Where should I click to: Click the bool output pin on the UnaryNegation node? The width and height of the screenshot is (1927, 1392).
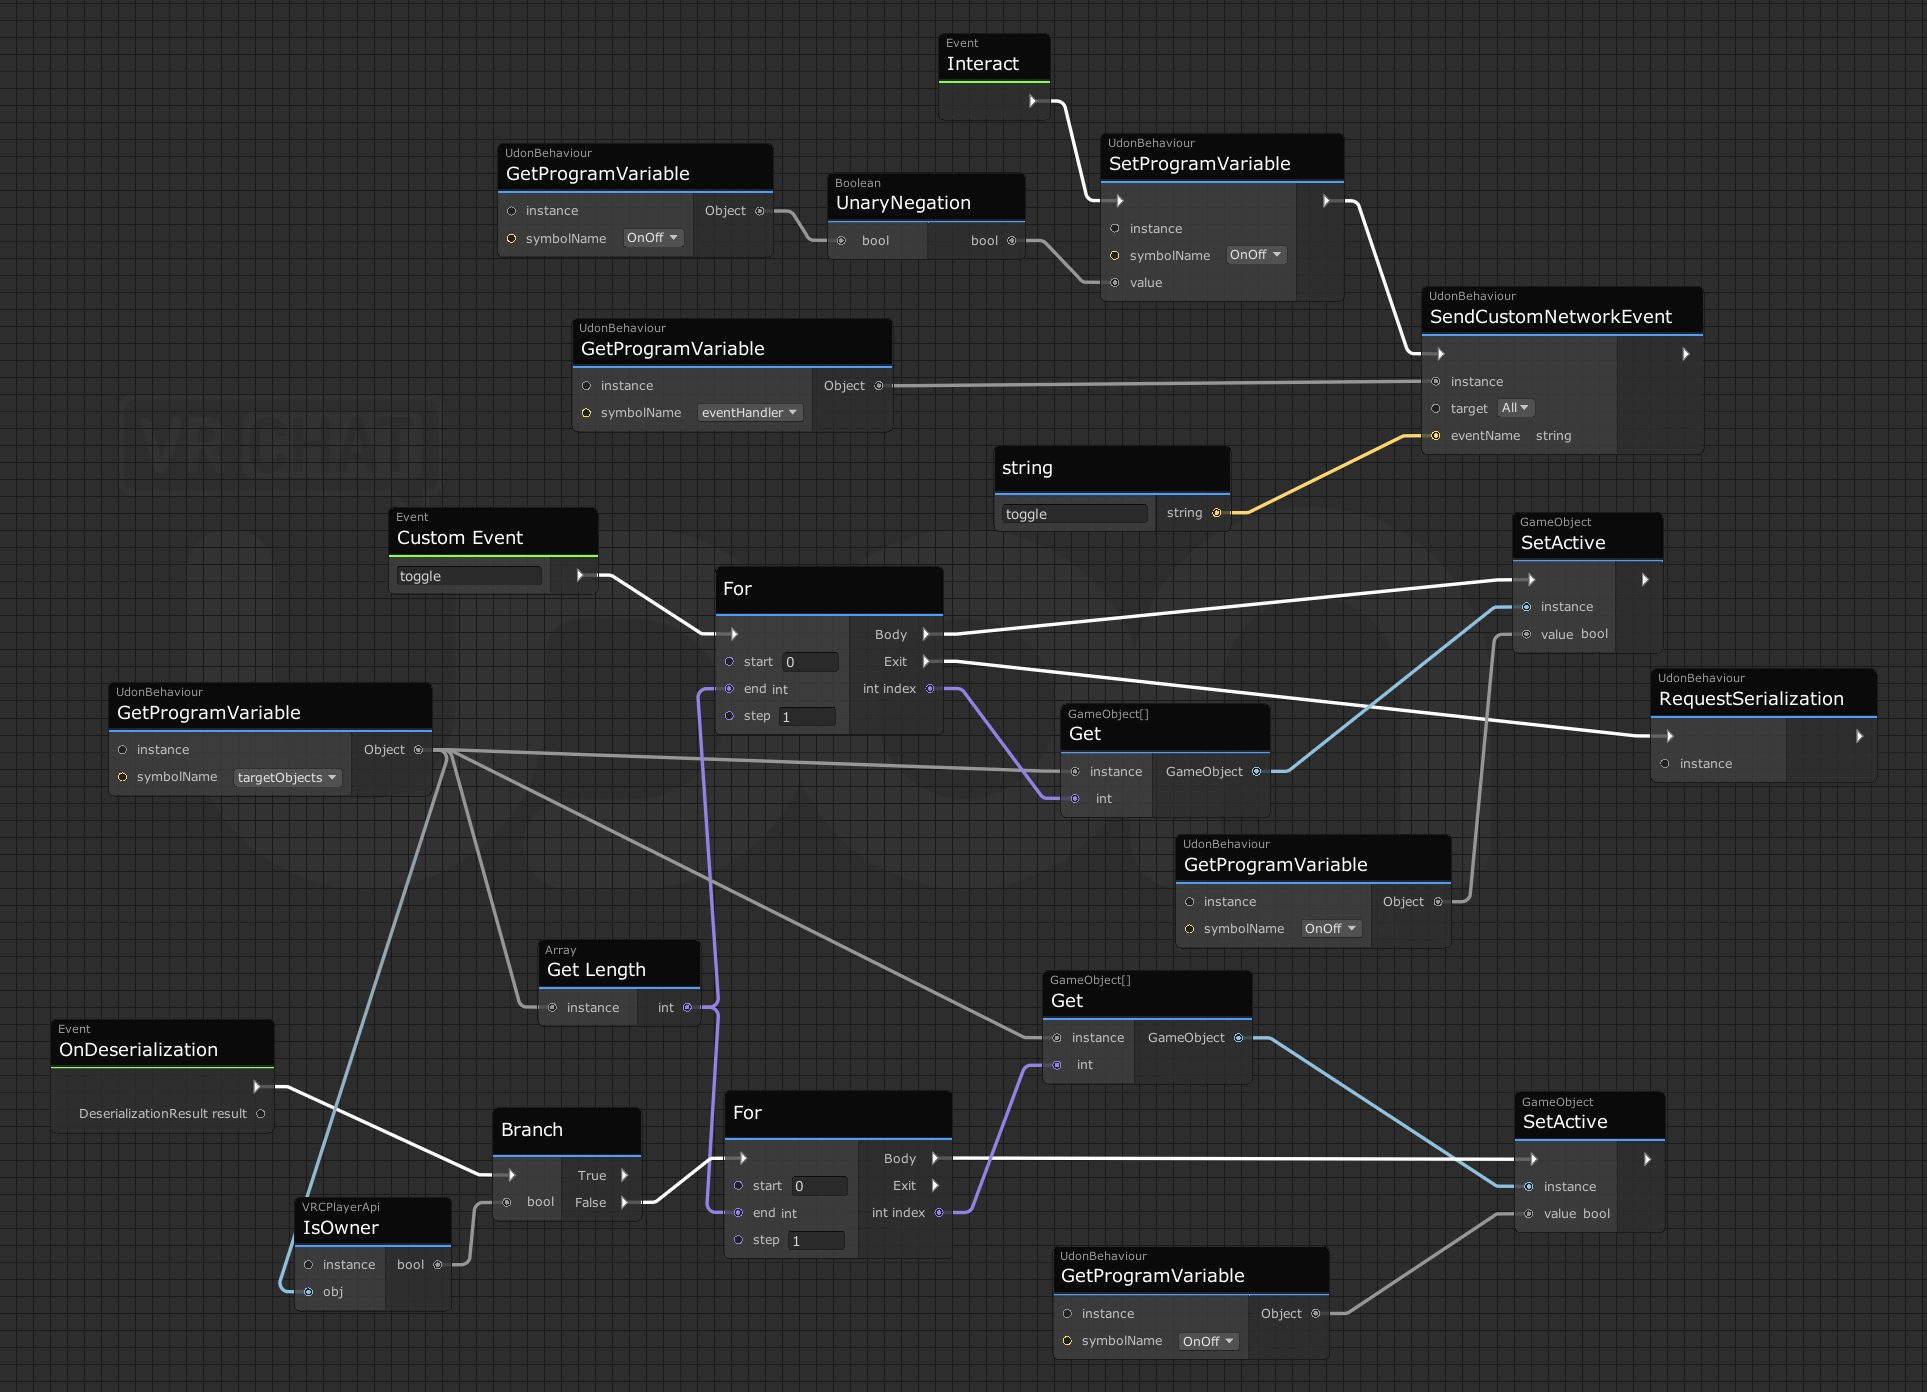[x=1011, y=240]
